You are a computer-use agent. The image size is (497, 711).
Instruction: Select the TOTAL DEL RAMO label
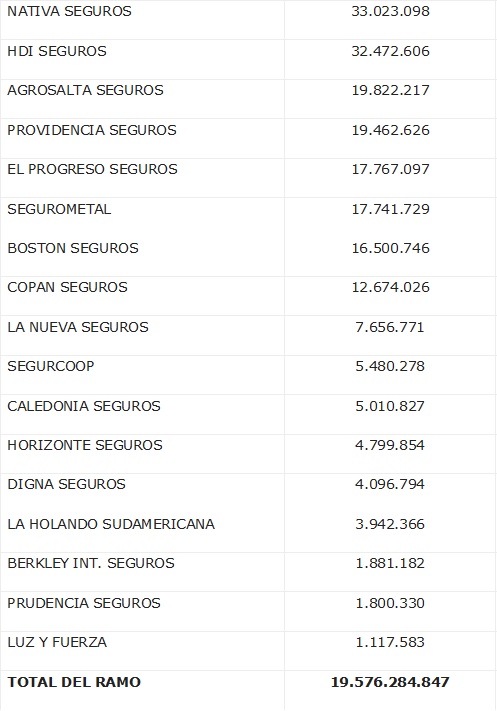[74, 682]
